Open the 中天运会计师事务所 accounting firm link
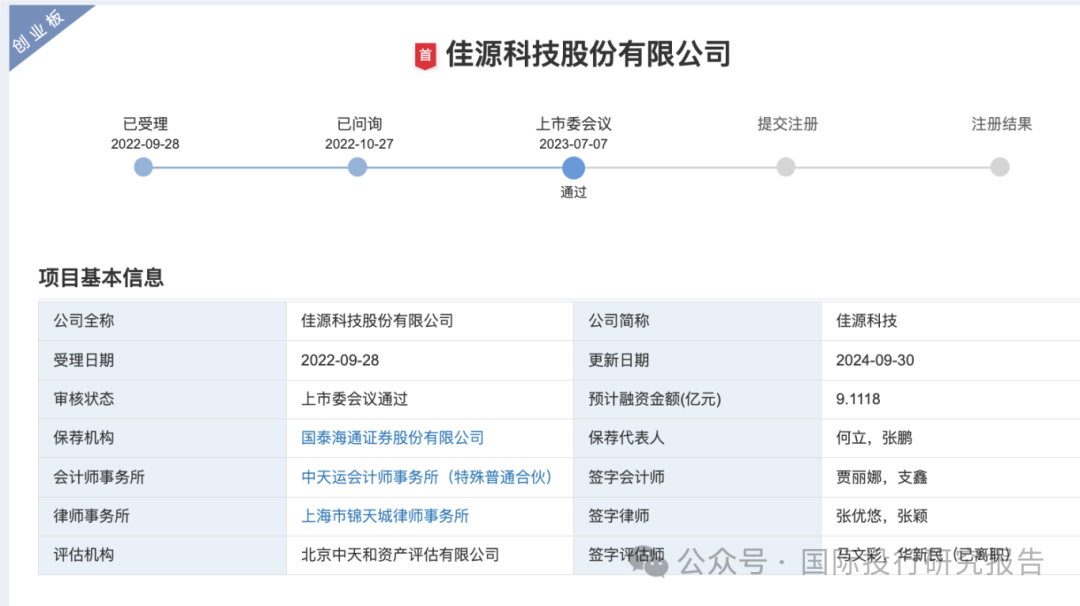Viewport: 1080px width, 606px height. click(427, 477)
